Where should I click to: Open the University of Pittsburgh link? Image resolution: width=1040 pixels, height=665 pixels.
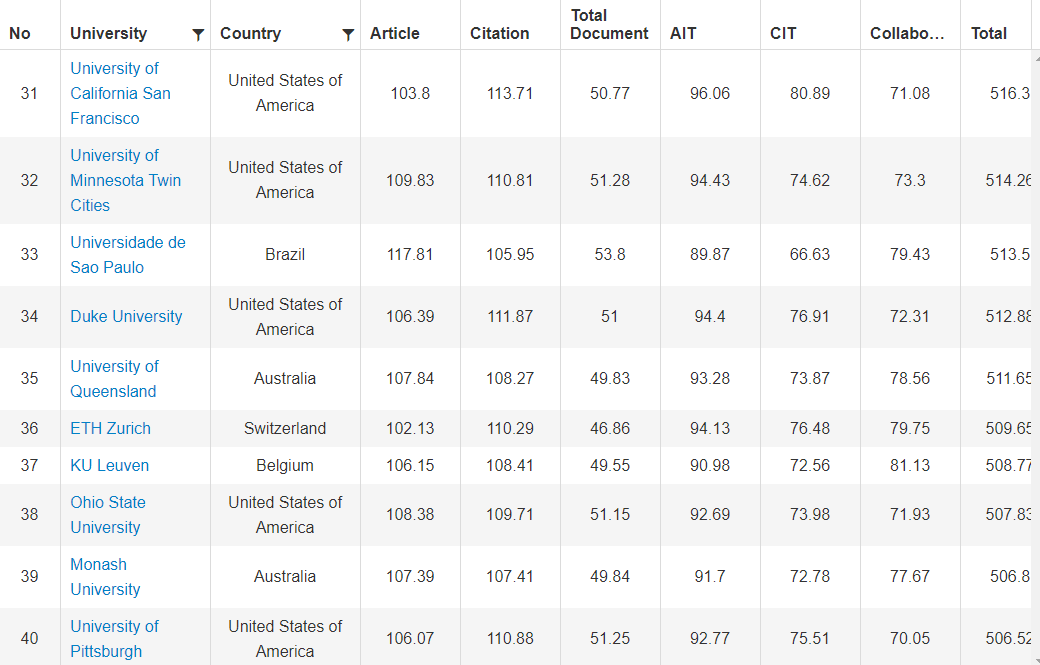114,638
